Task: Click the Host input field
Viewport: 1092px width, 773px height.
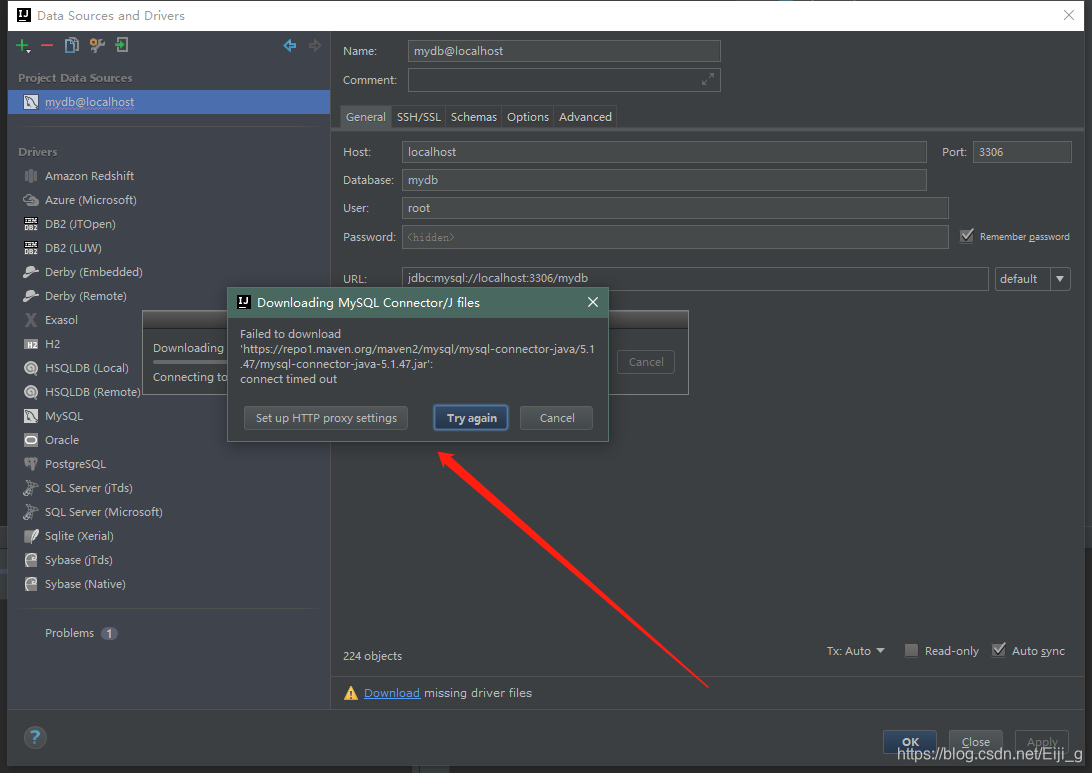Action: pyautogui.click(x=664, y=152)
